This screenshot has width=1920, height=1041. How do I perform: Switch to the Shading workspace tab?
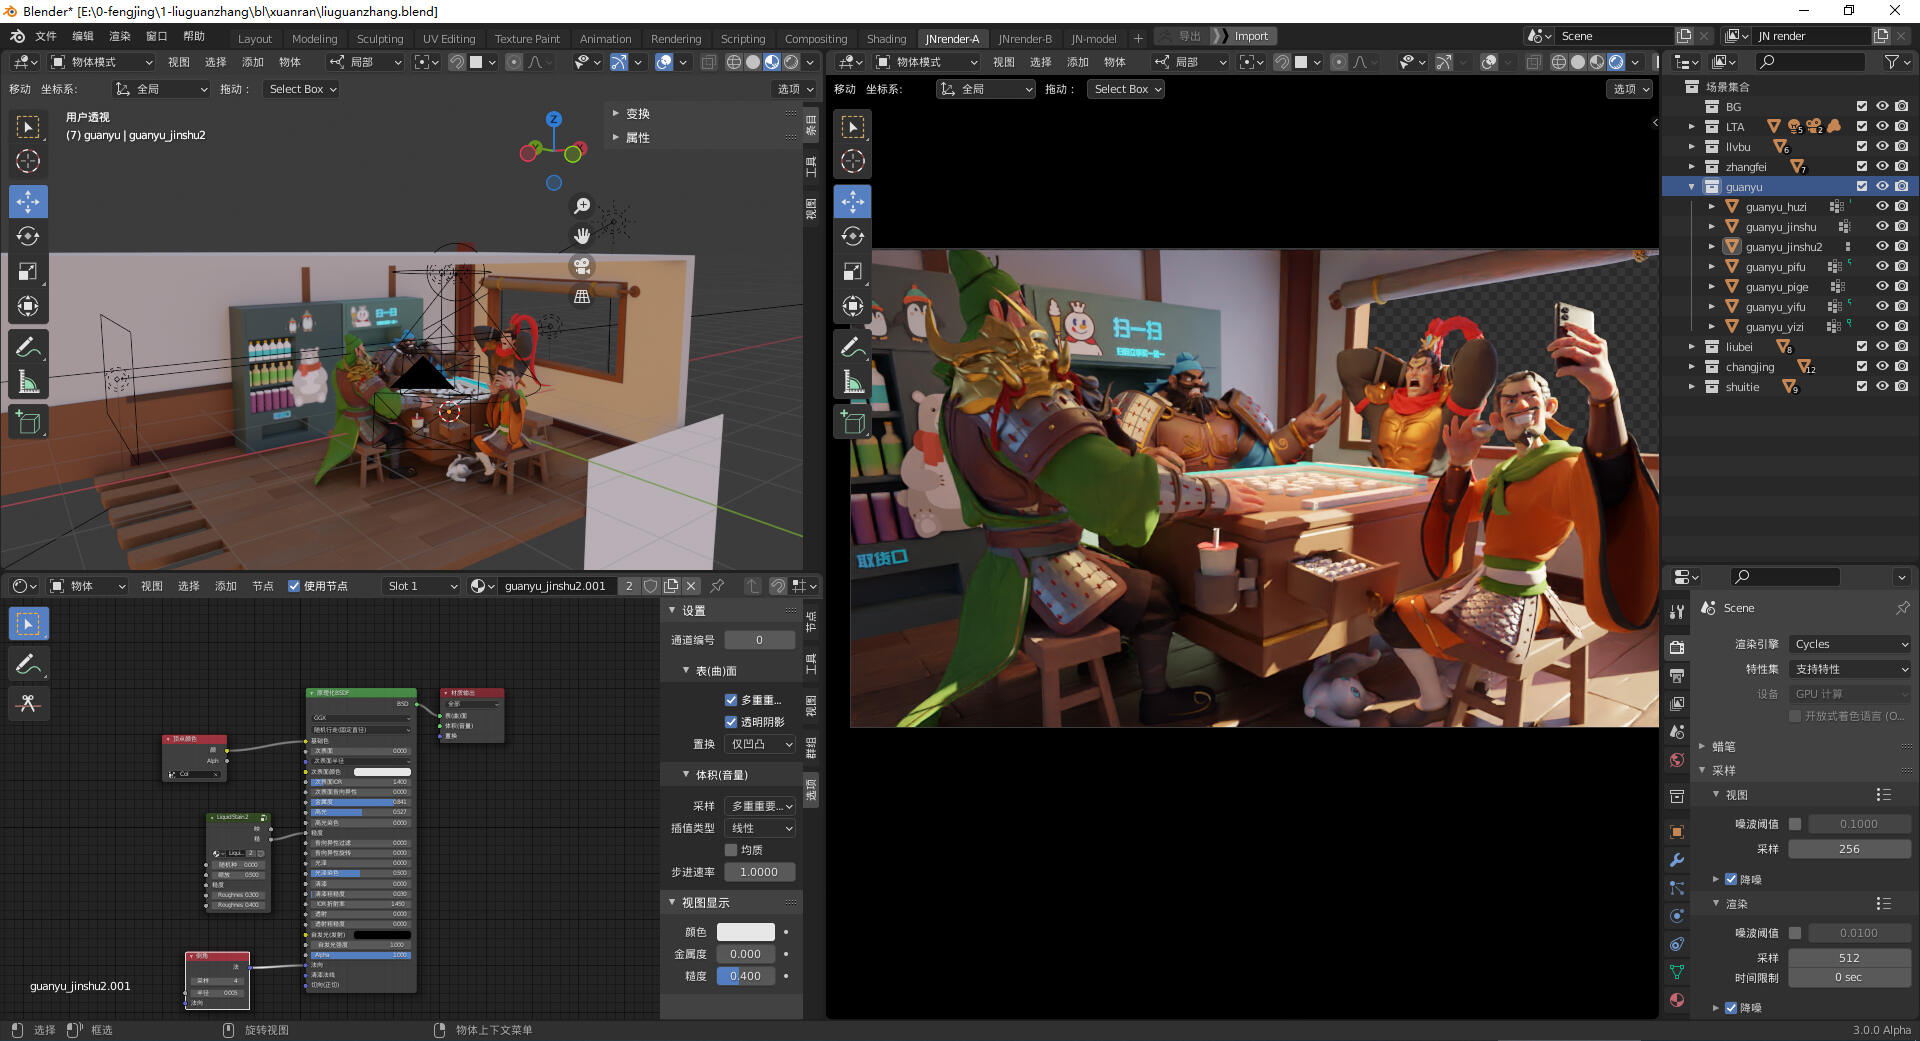(x=886, y=38)
